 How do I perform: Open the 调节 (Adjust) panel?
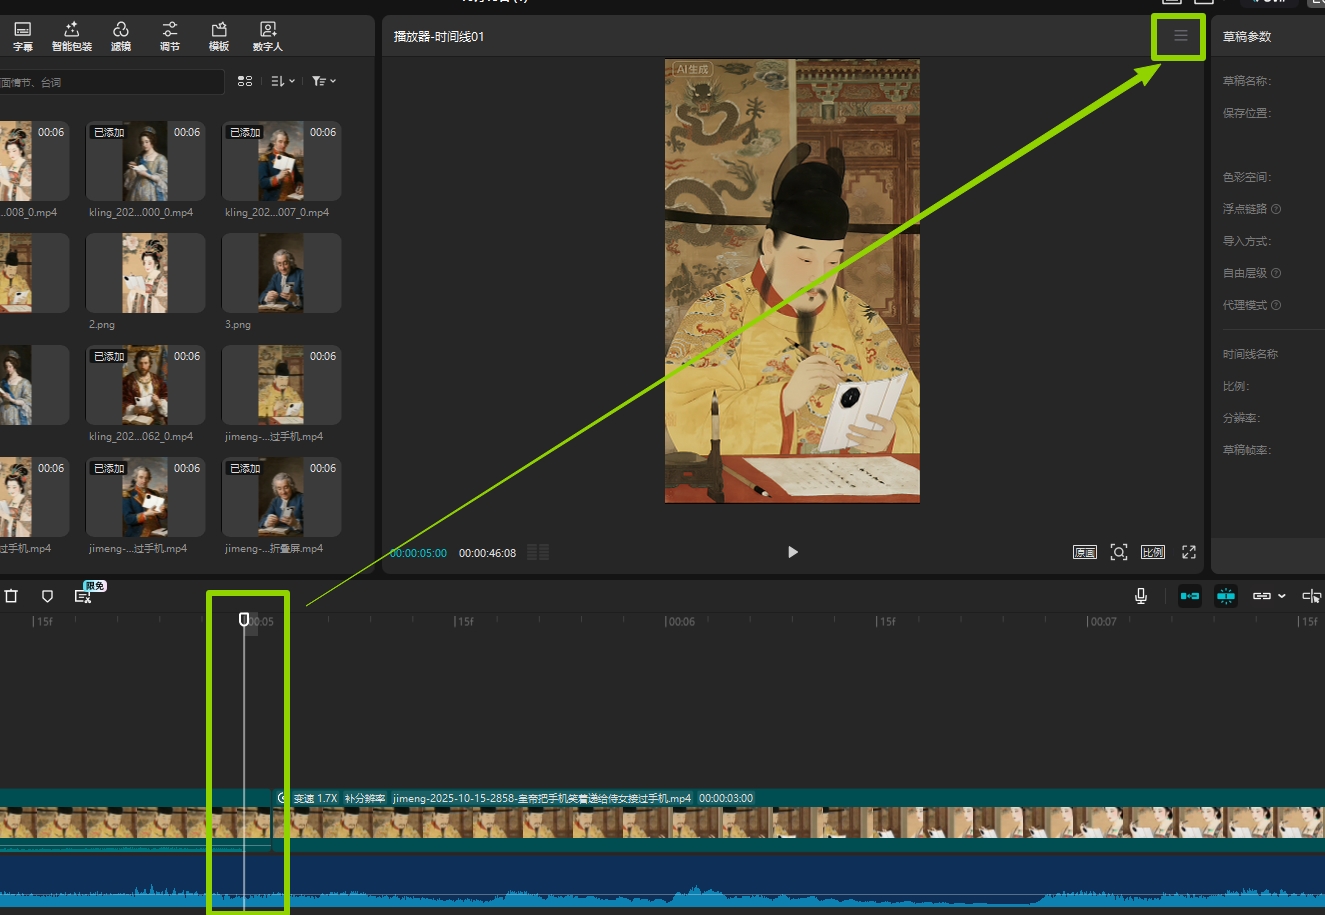click(170, 36)
